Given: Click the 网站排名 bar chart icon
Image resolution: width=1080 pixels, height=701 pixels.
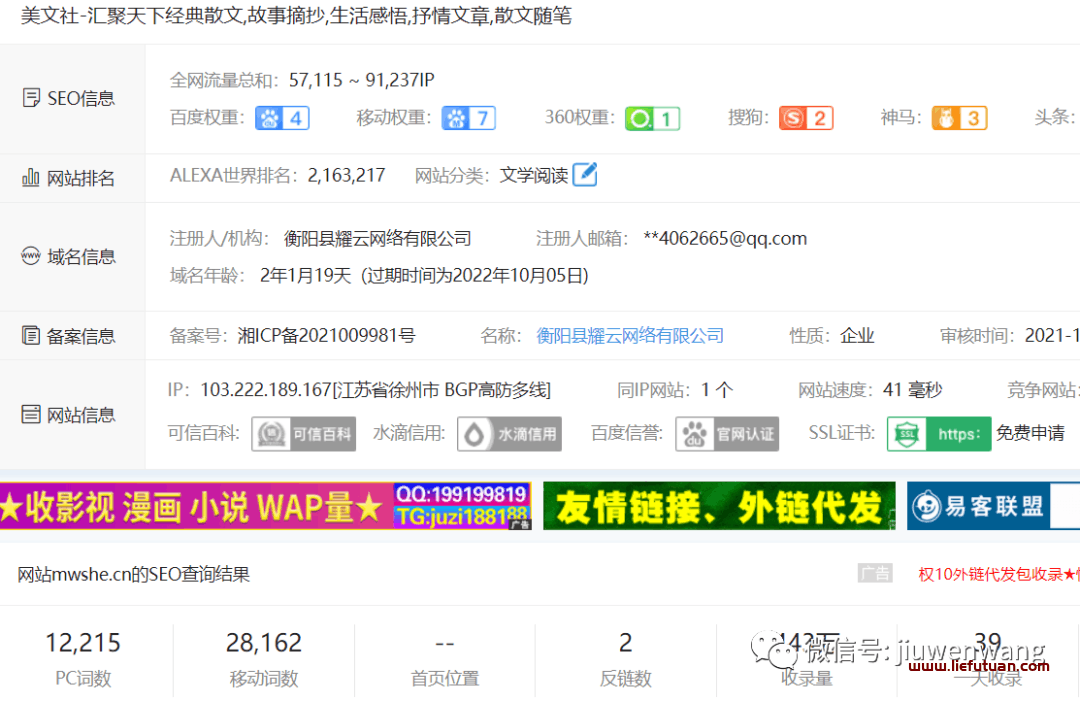Looking at the screenshot, I should (30, 178).
